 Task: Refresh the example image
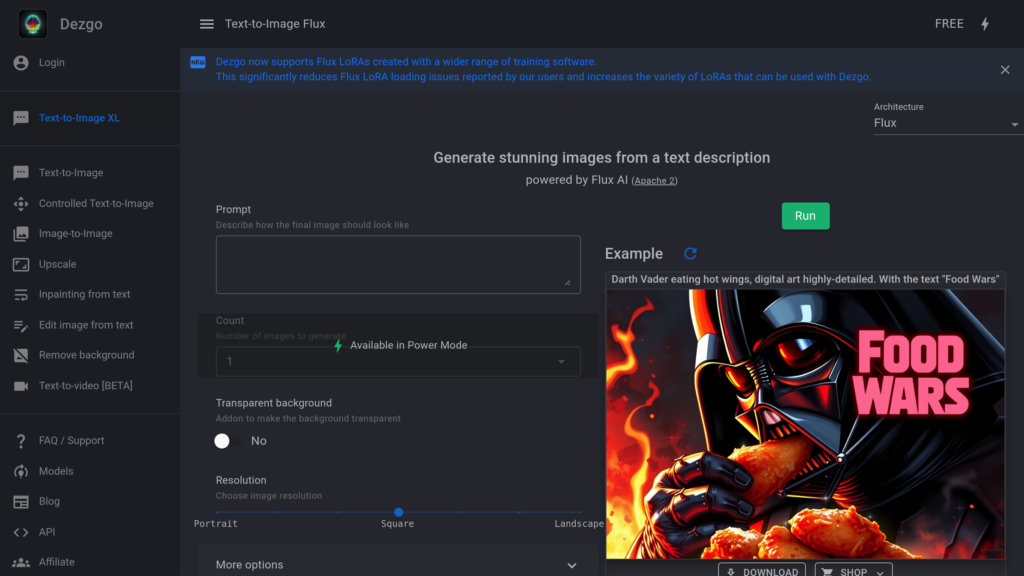690,254
